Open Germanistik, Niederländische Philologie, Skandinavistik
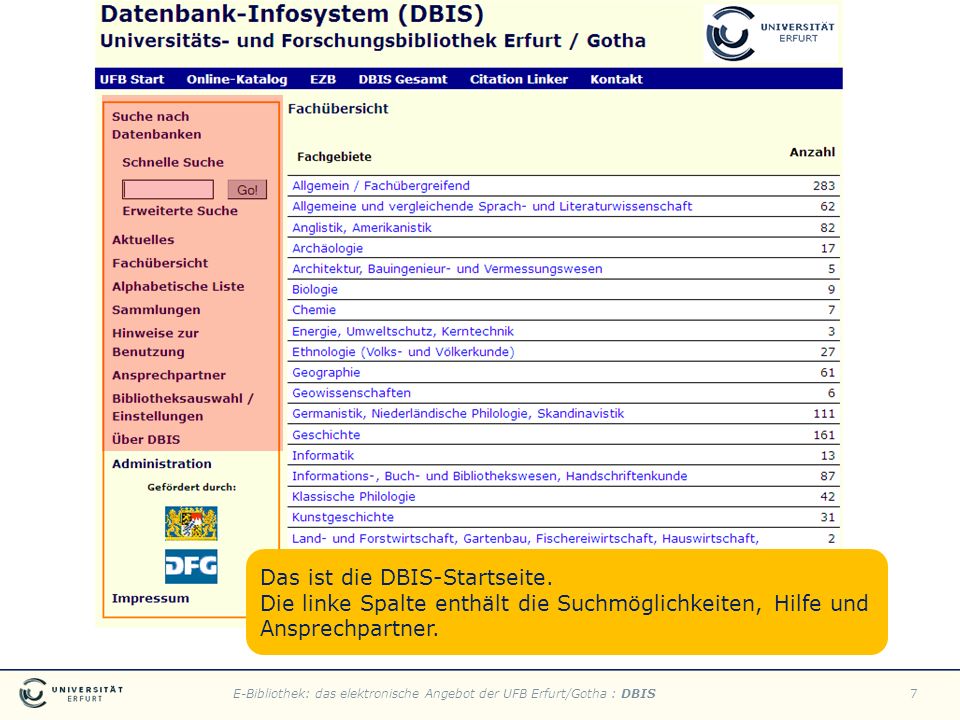The image size is (960, 720). coord(458,414)
